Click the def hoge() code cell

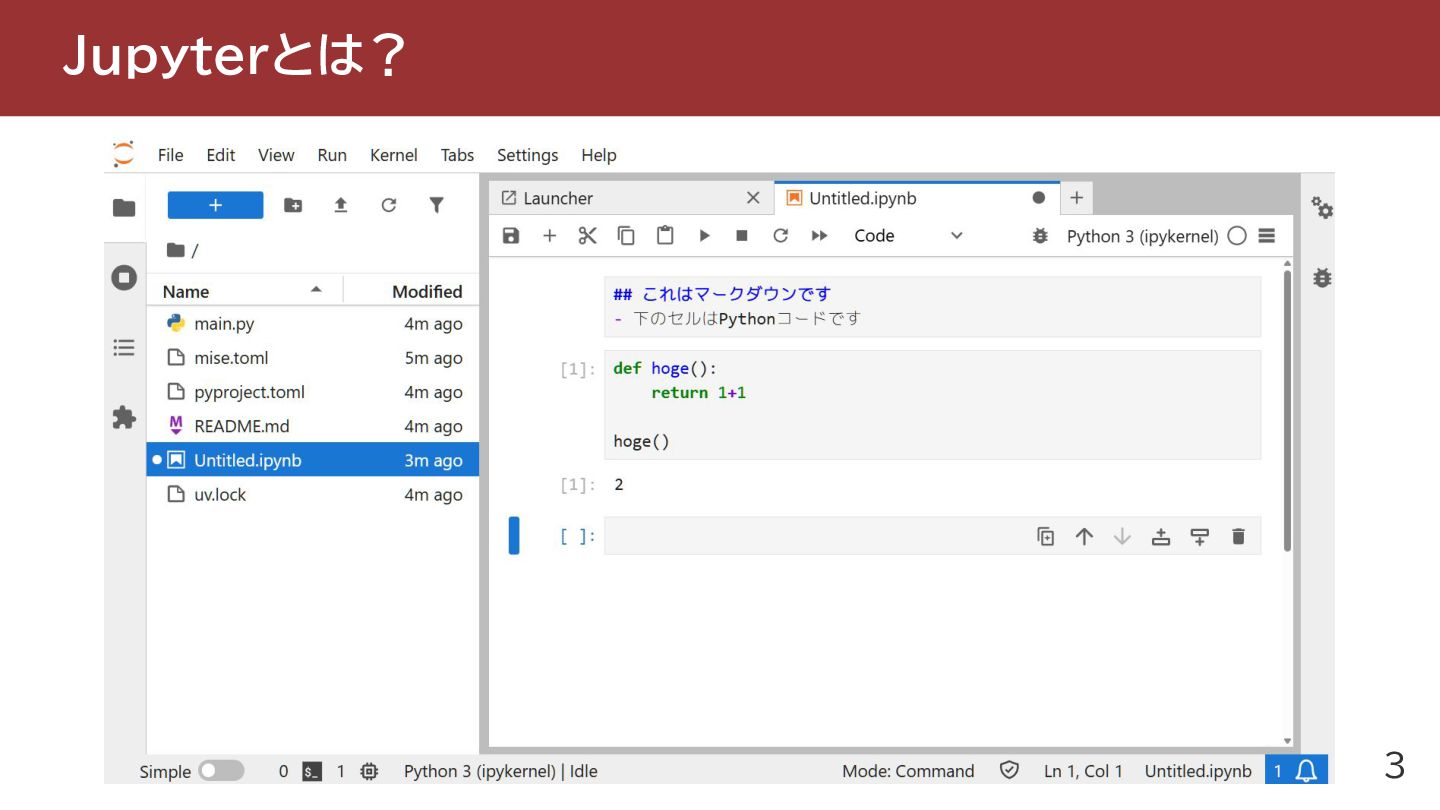click(932, 405)
